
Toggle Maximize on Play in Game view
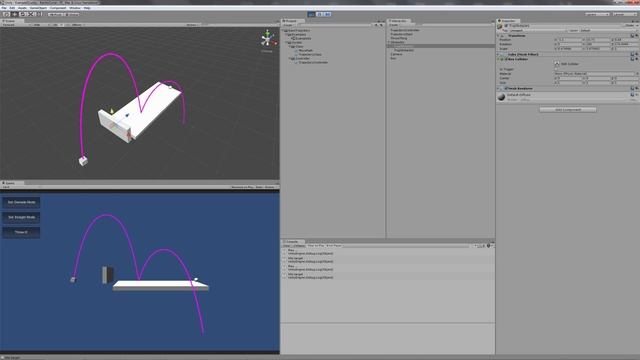(x=242, y=187)
